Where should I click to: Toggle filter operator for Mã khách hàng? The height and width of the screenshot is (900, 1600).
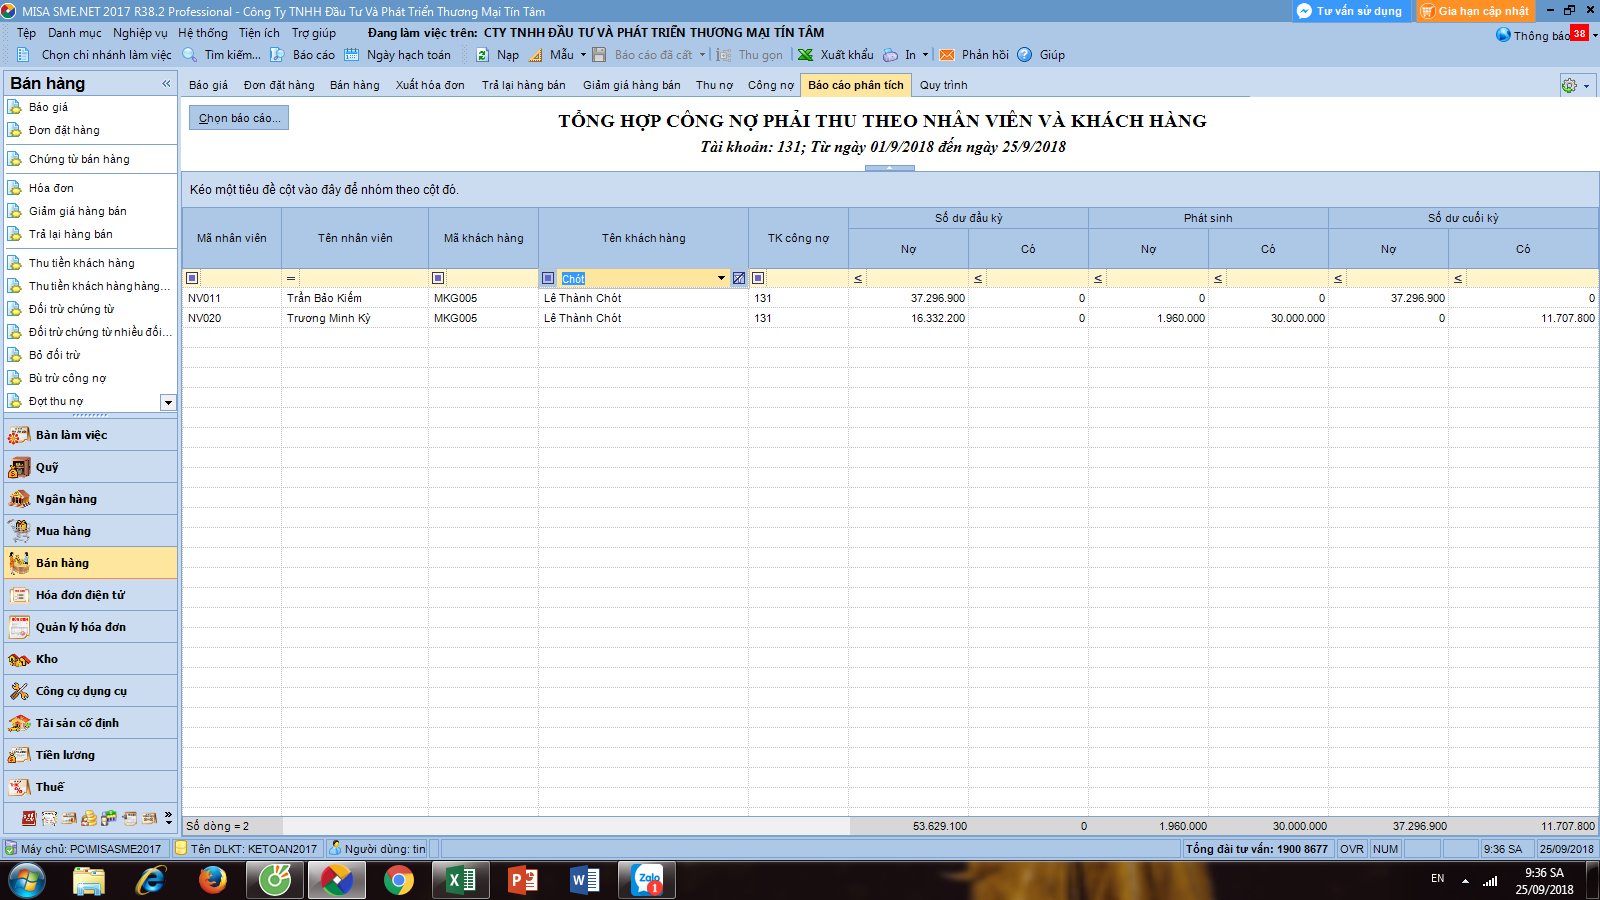click(x=438, y=278)
